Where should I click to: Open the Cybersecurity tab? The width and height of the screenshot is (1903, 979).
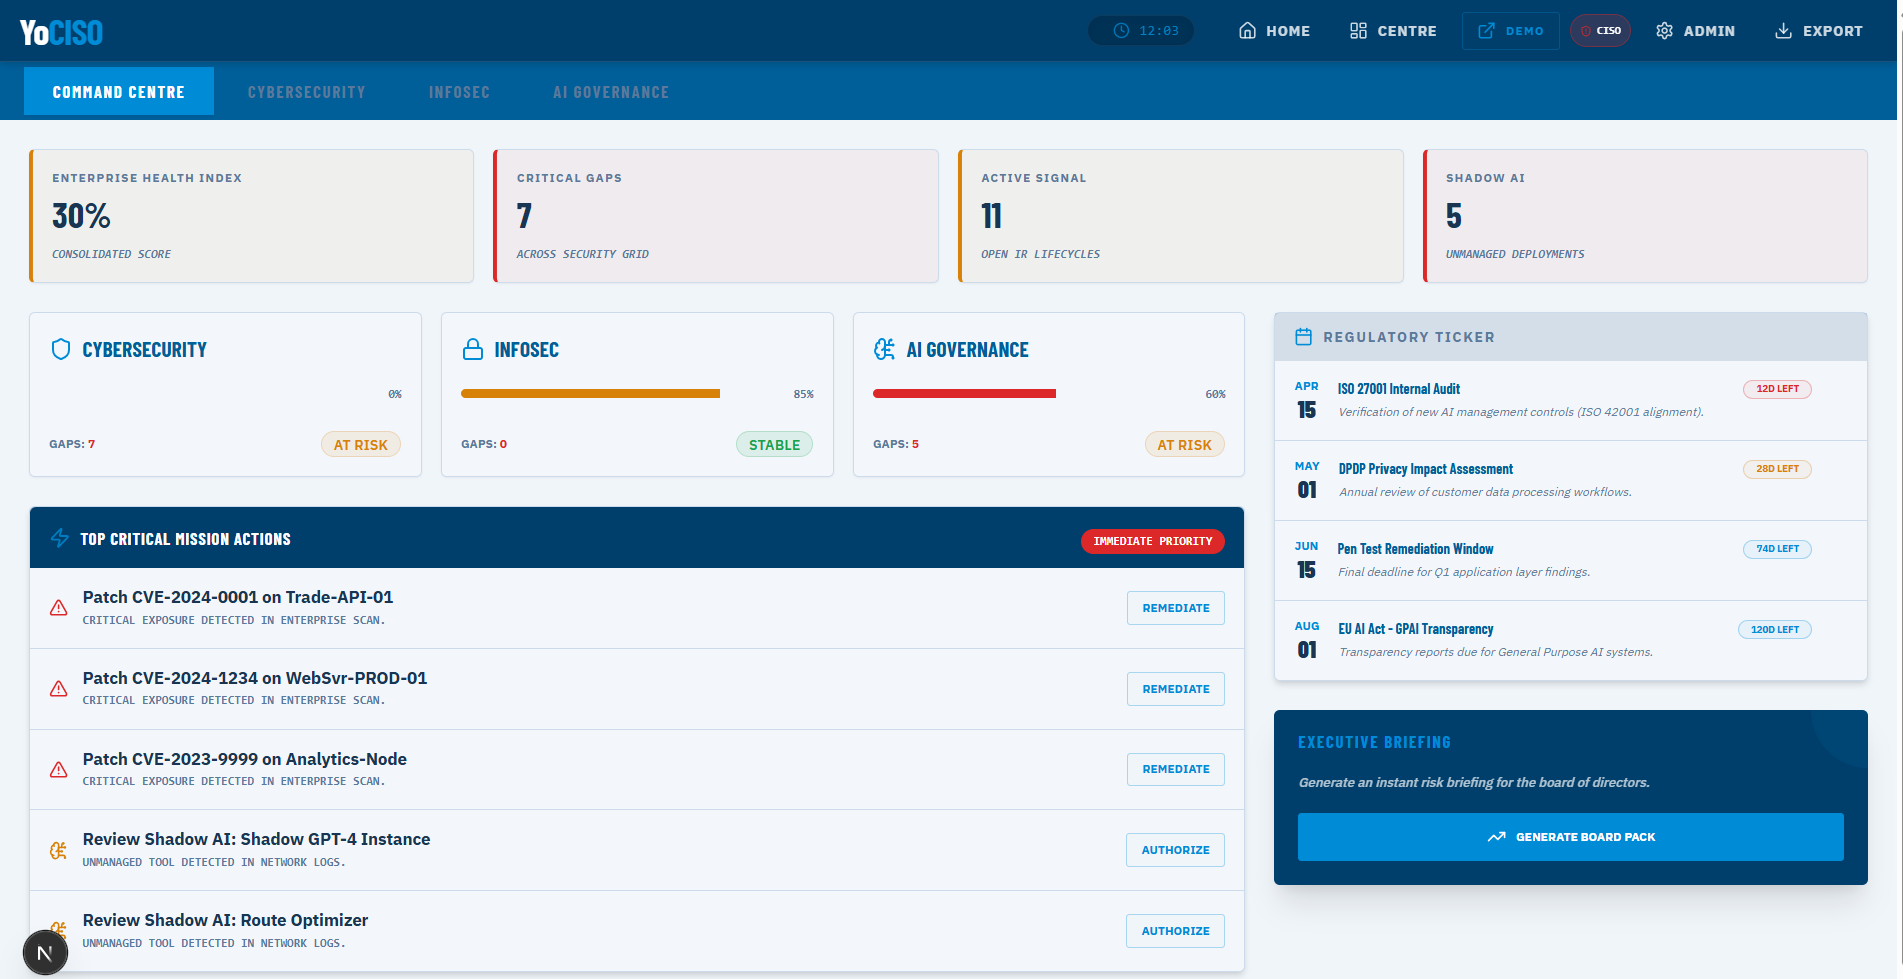(307, 92)
